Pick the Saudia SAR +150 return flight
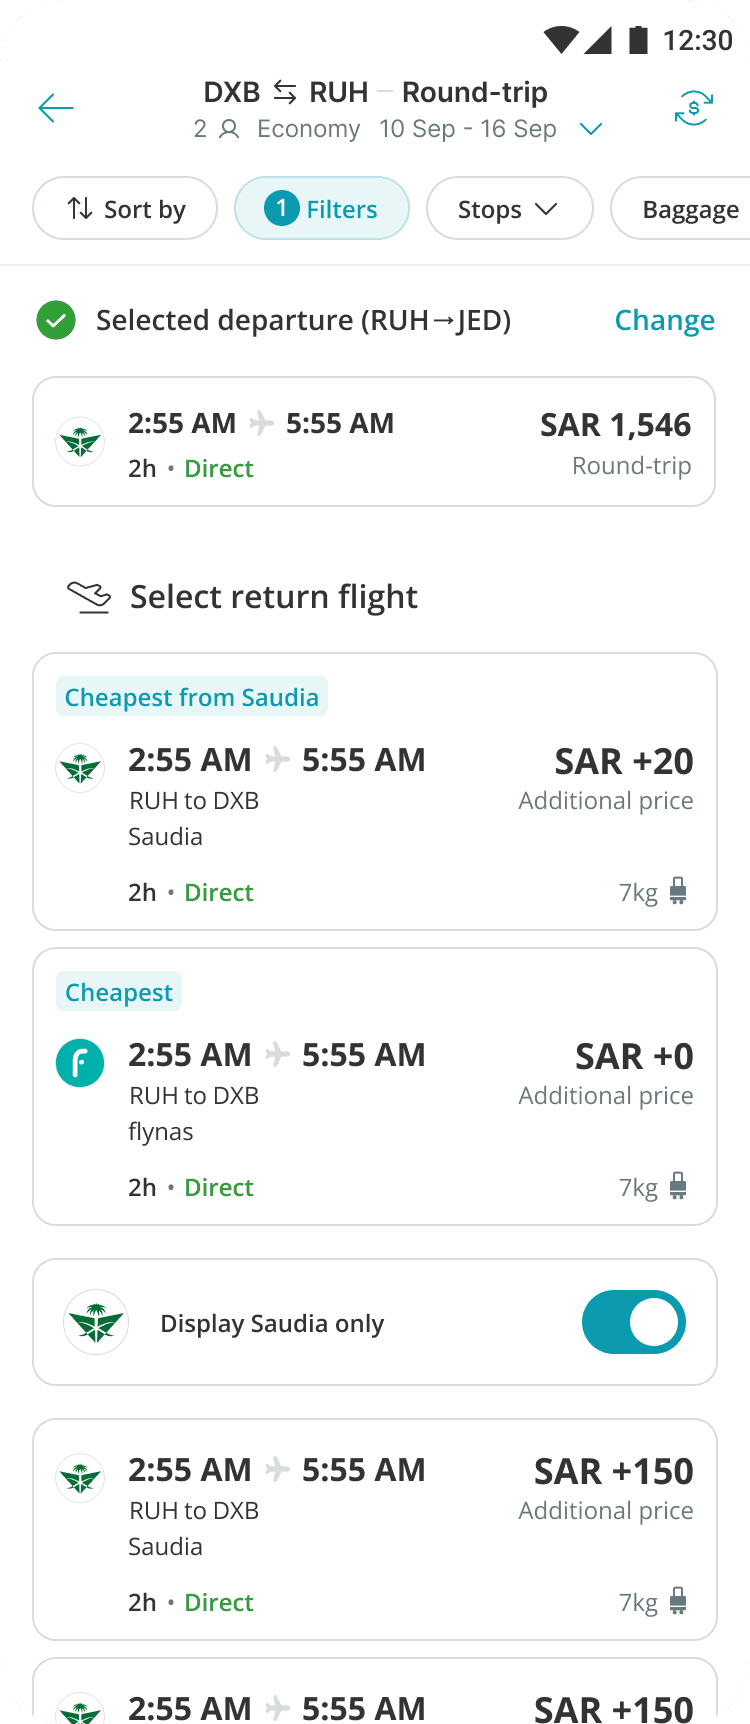750x1724 pixels. [x=374, y=1530]
